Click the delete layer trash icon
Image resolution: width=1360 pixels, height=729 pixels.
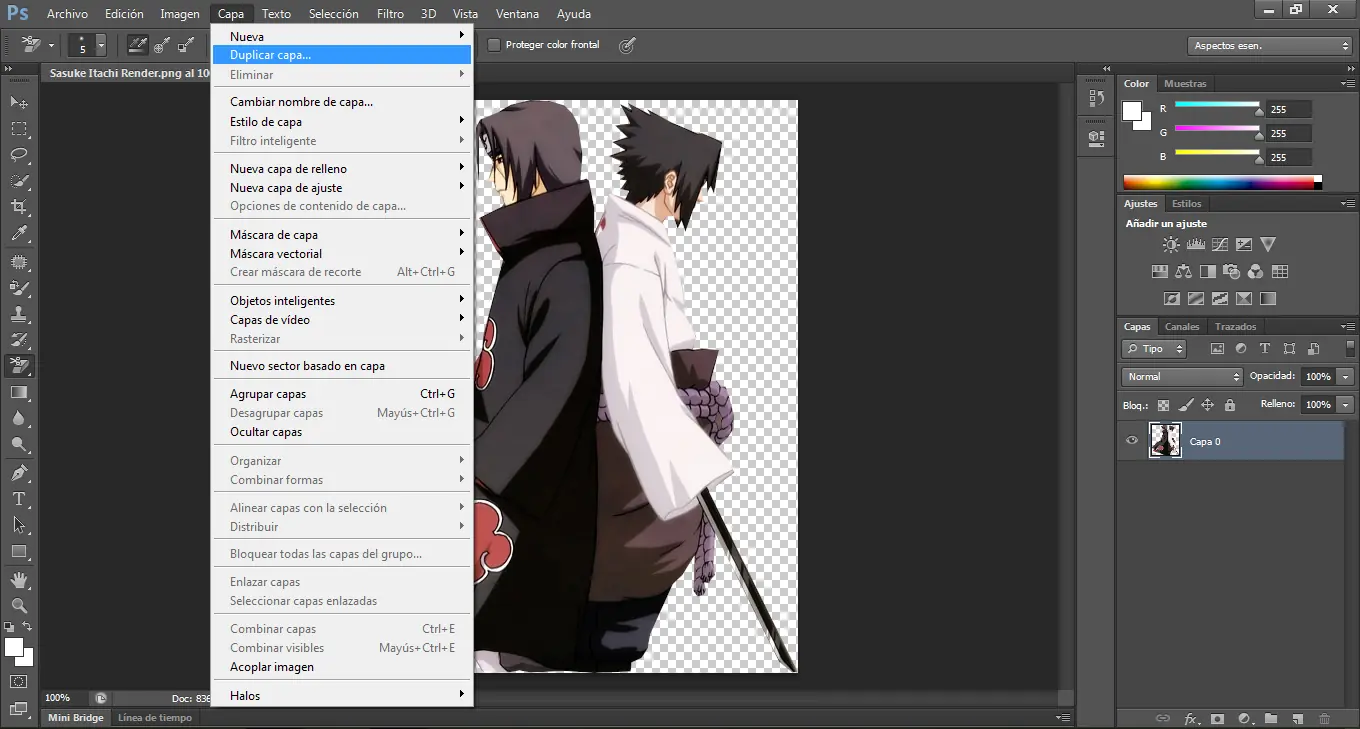1325,718
